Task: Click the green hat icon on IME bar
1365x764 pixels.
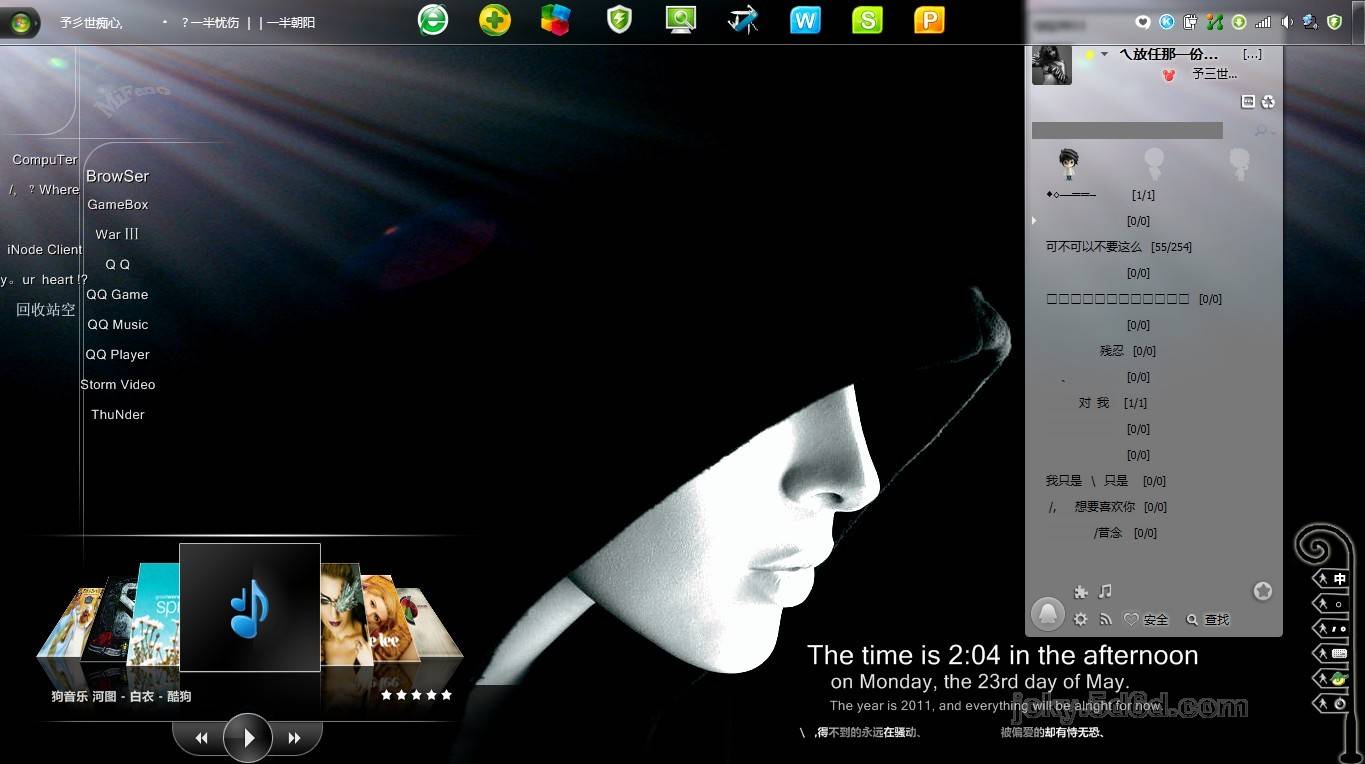Action: pos(1340,679)
